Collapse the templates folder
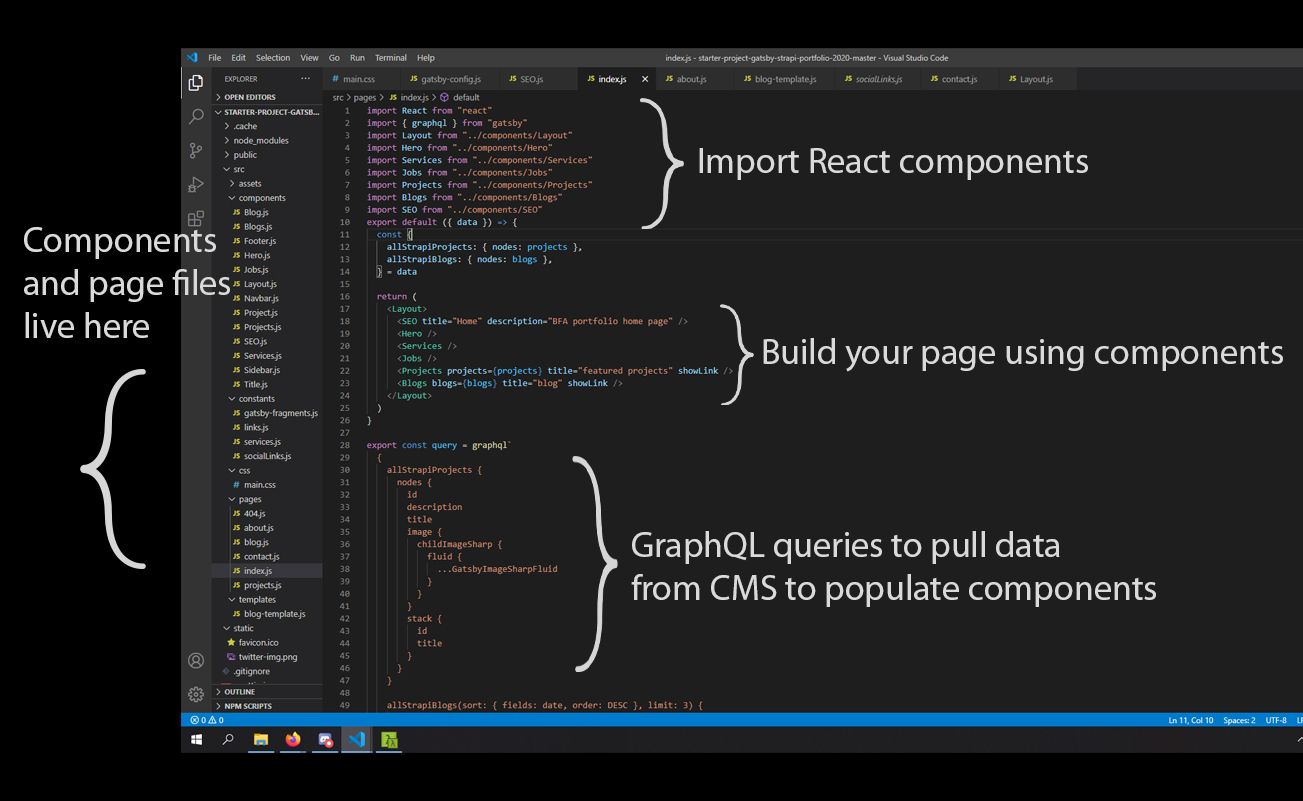Screen dimensions: 1303x801 coord(267,600)
